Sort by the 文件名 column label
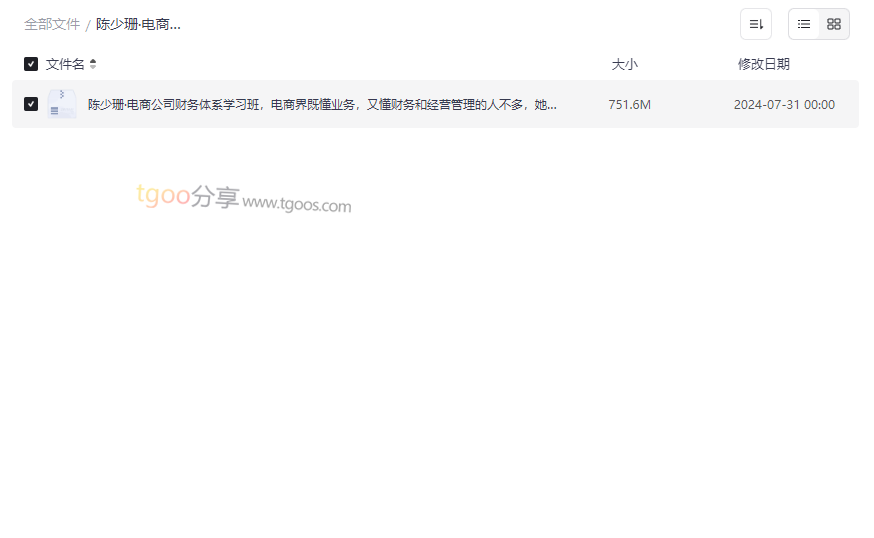Screen dimensions: 874x538 [65, 64]
